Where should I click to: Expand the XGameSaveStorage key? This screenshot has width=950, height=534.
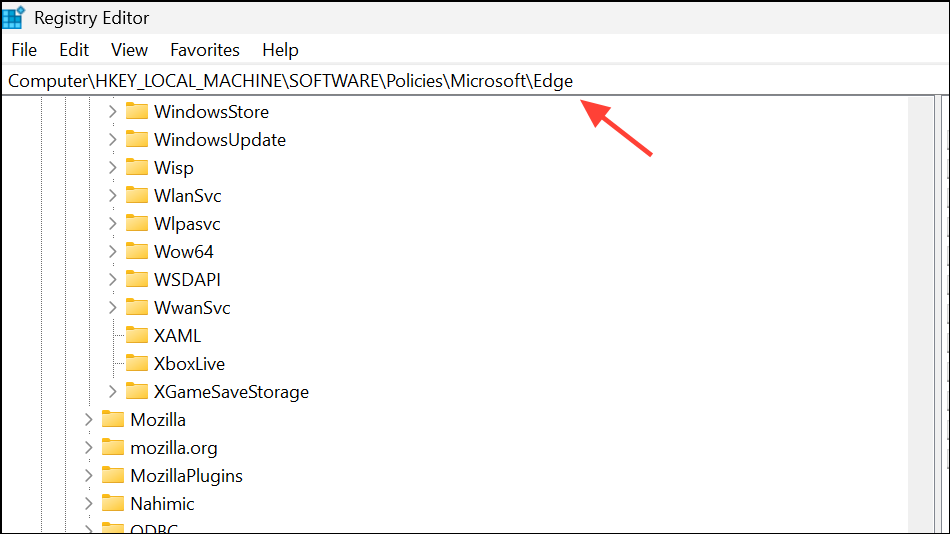pos(112,391)
